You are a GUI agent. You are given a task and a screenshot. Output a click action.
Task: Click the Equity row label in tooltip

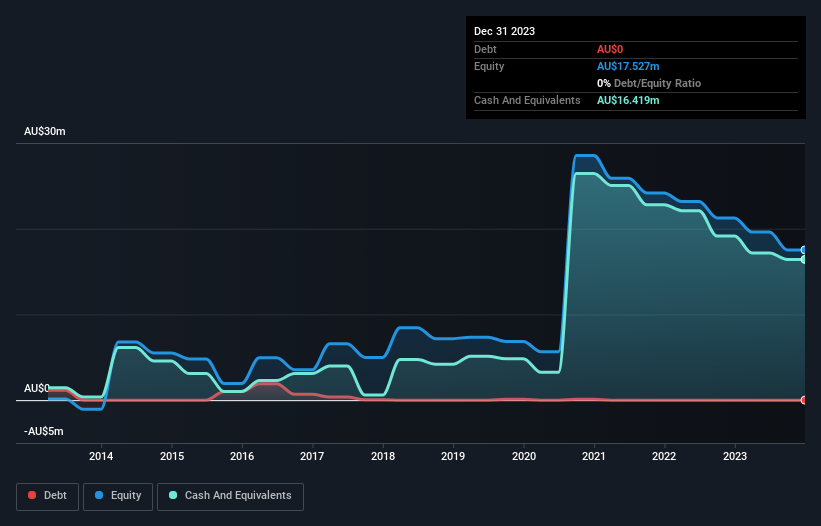pyautogui.click(x=489, y=66)
